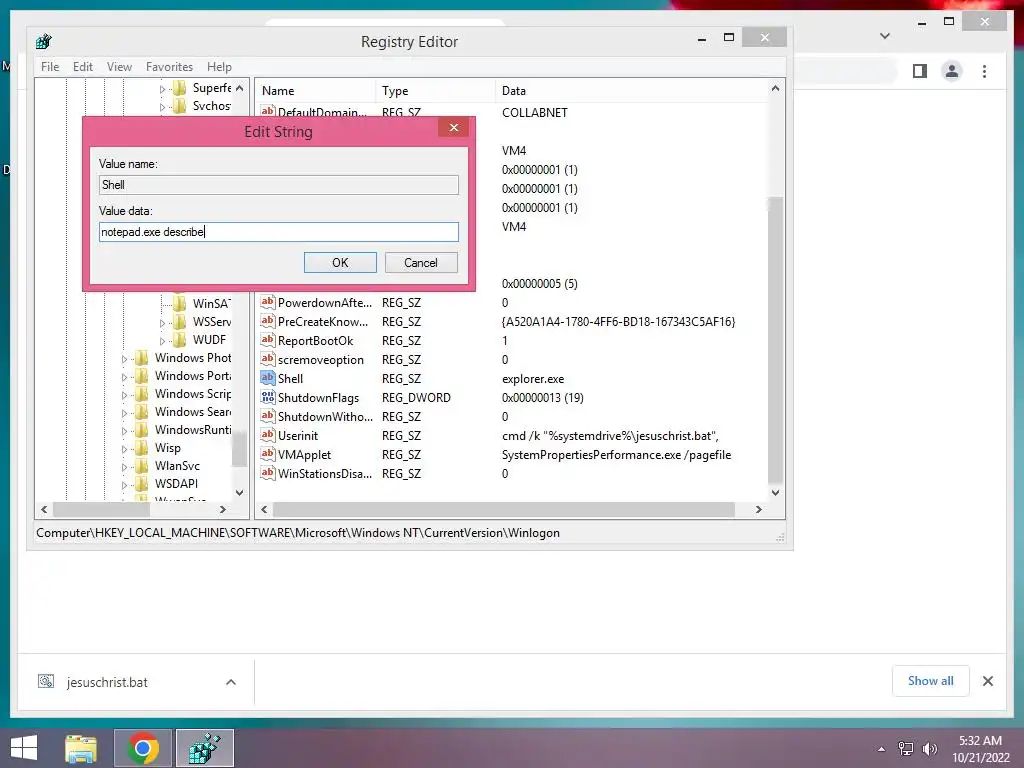Click the WlanSvc folder icon
Screen dimensions: 1024x768
tap(141, 466)
